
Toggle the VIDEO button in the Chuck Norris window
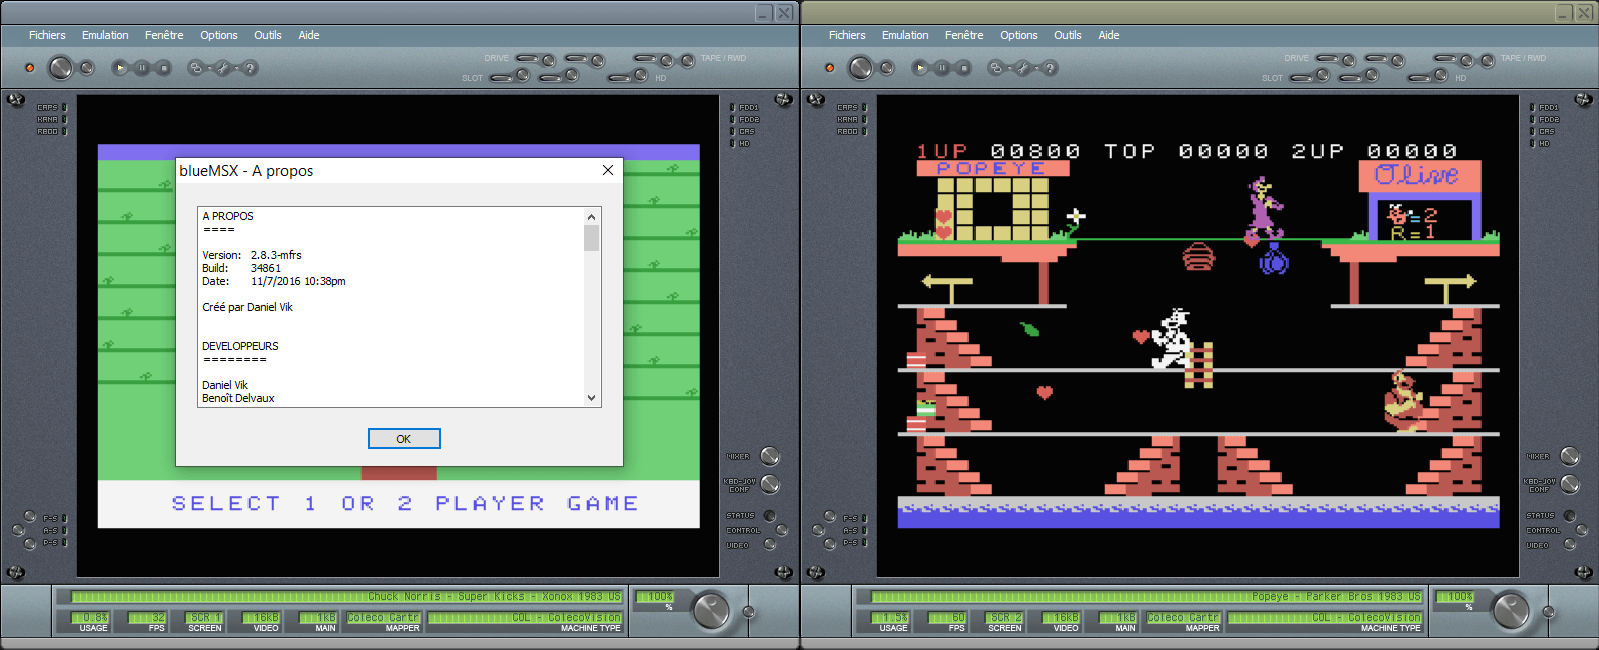770,545
